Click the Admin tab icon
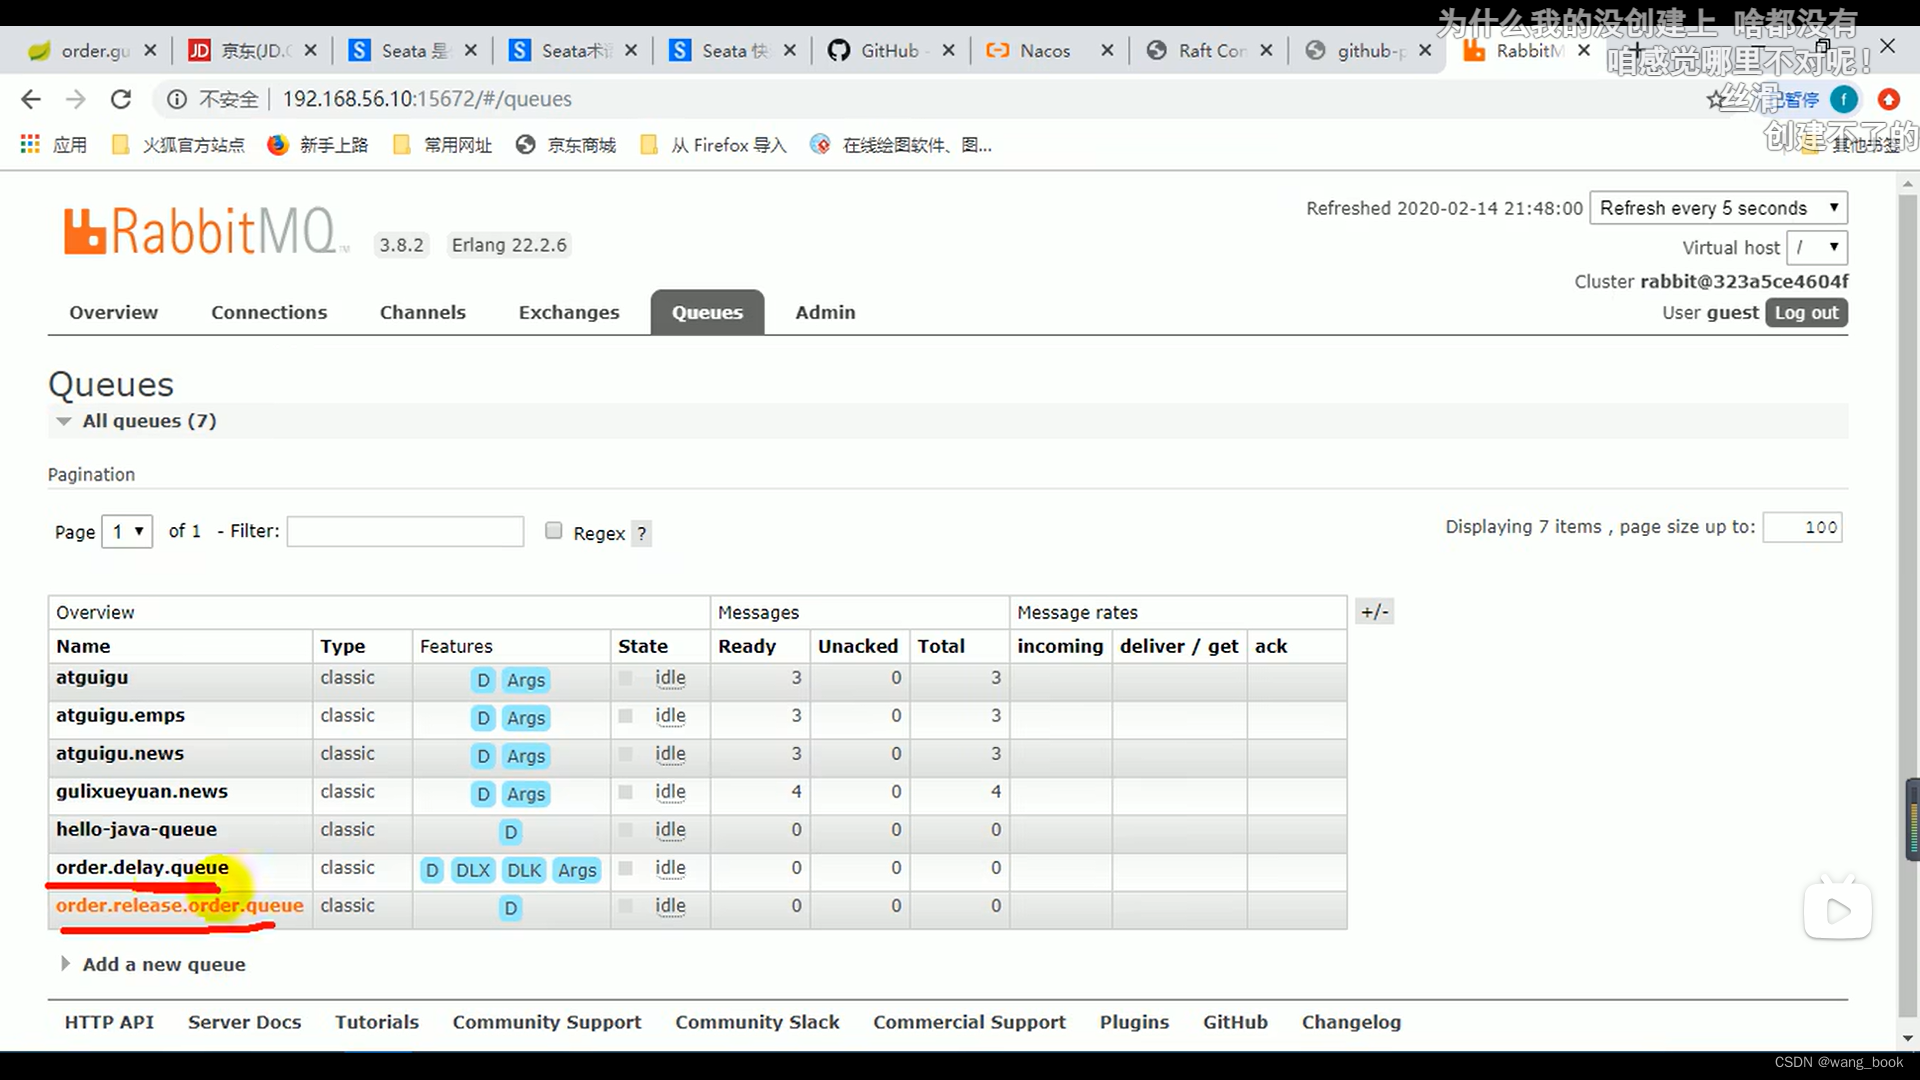 tap(824, 311)
